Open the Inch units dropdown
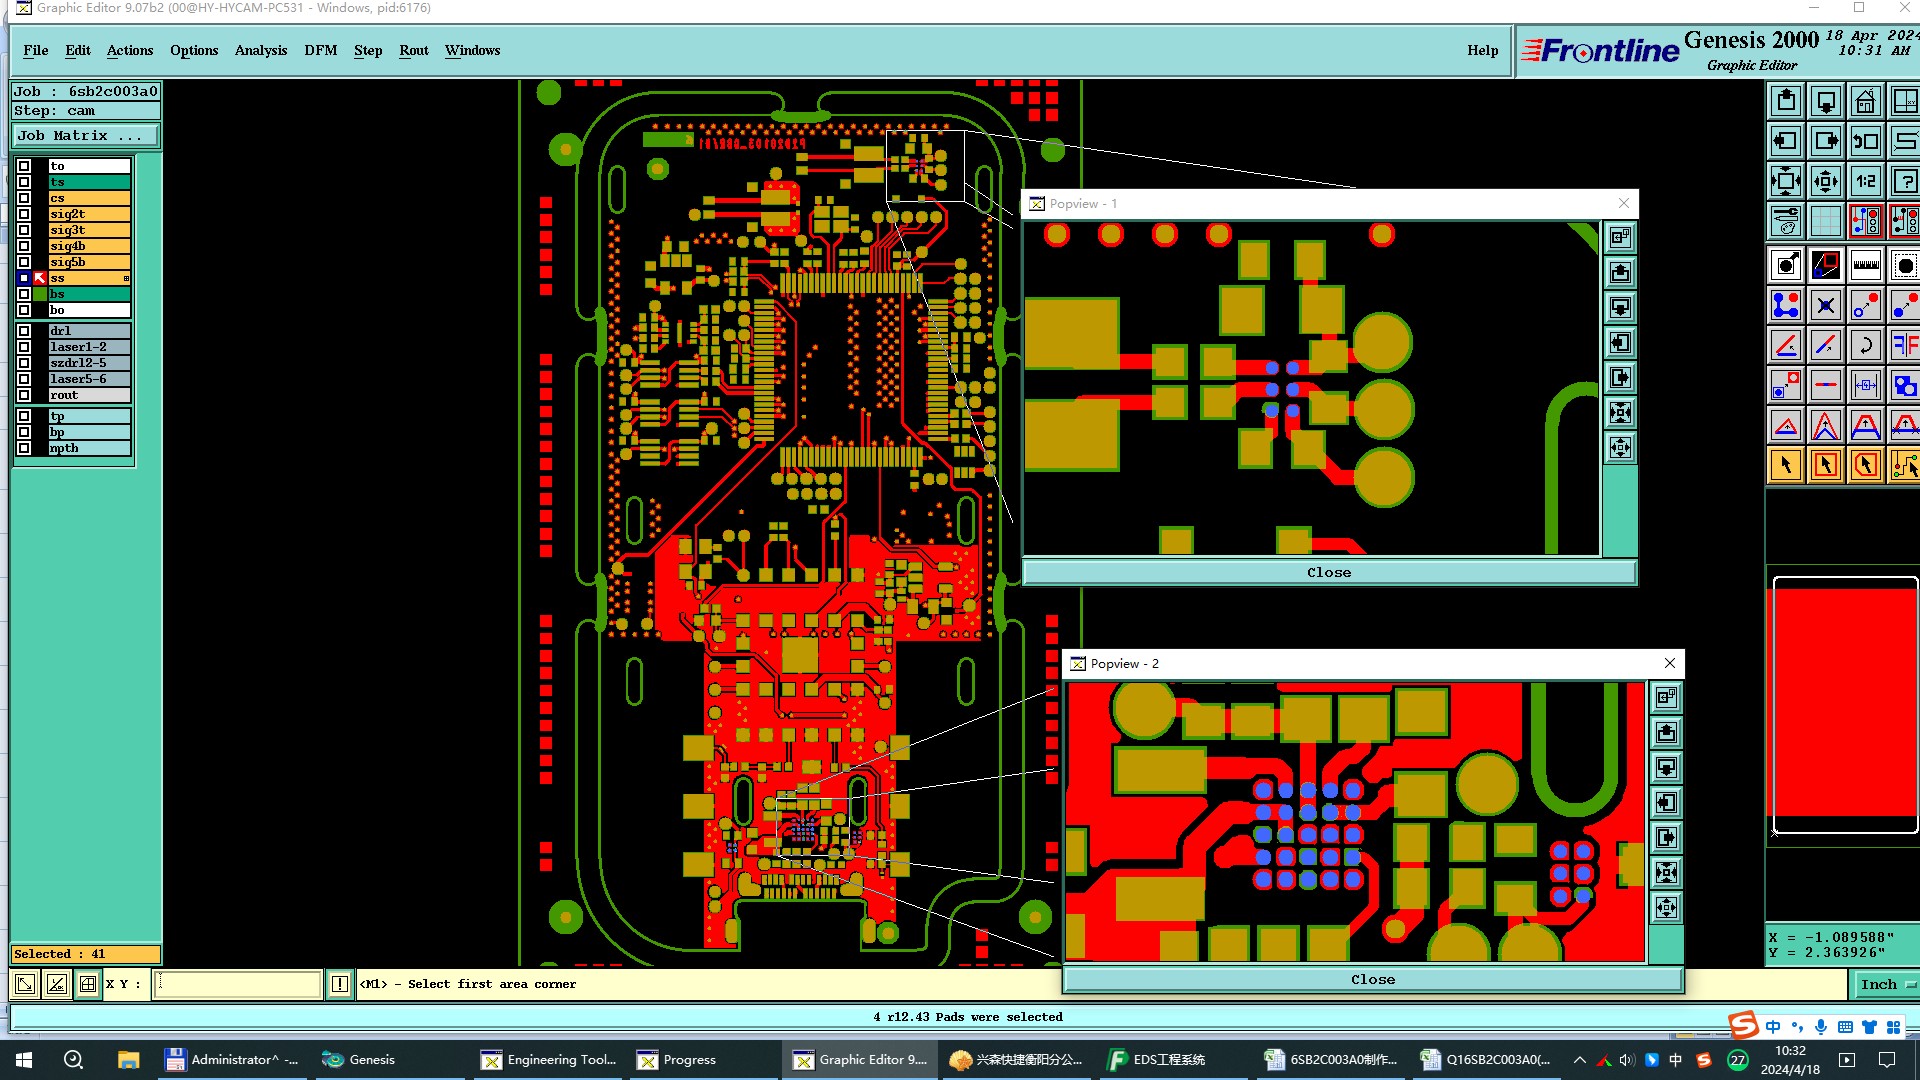The image size is (1920, 1080). point(1885,984)
